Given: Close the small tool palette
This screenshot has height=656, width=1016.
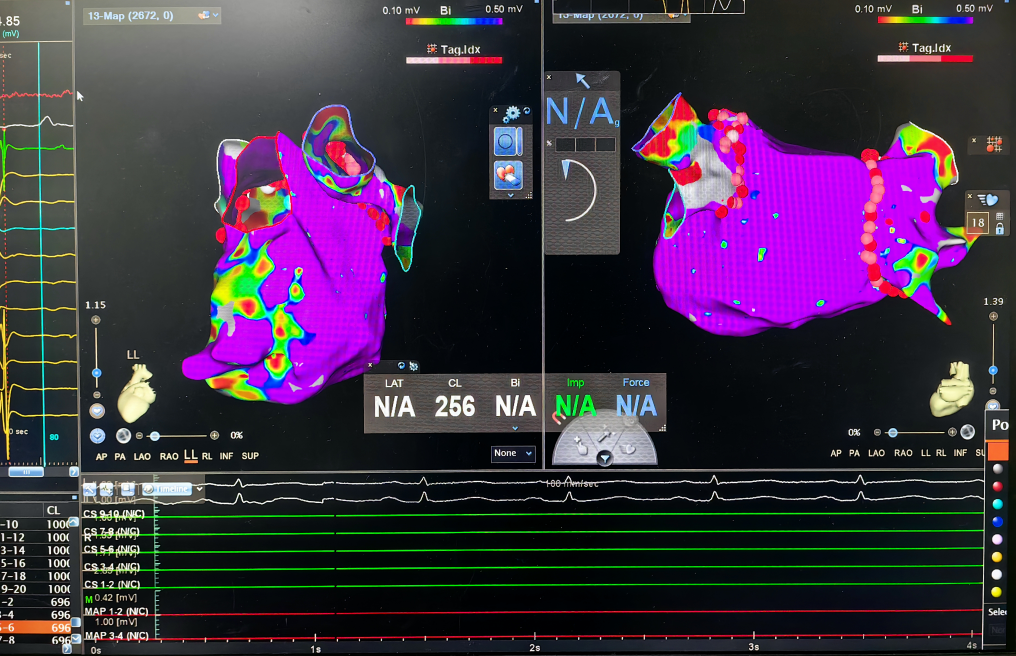Looking at the screenshot, I should pos(496,110).
